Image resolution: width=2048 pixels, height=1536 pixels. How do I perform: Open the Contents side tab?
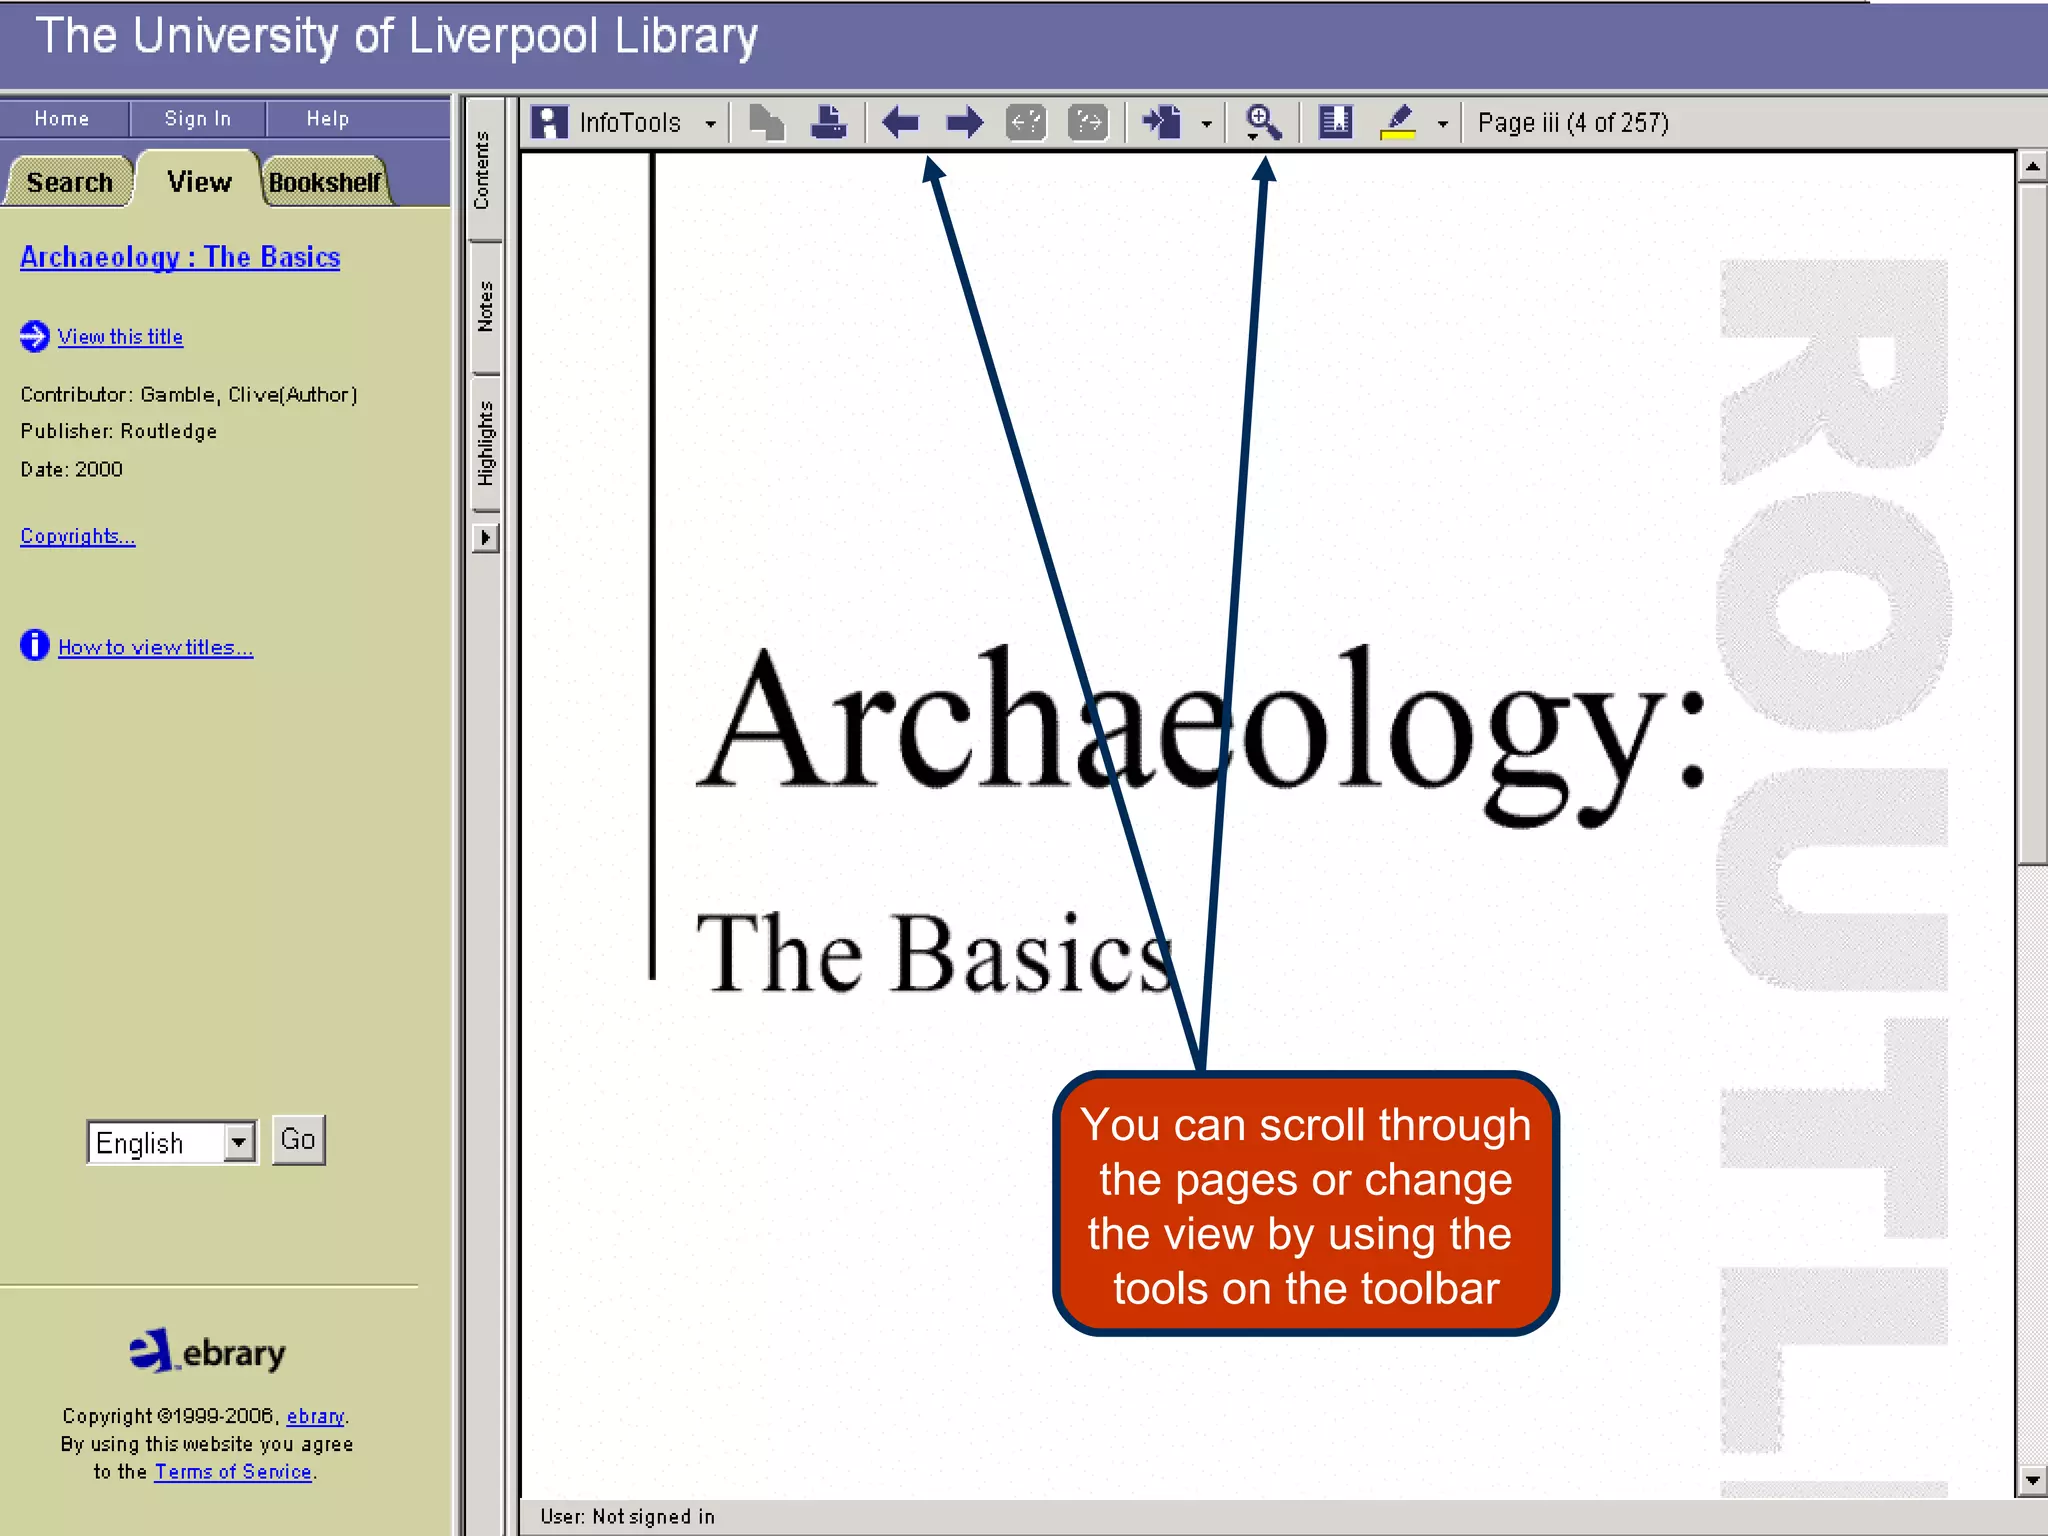point(484,170)
